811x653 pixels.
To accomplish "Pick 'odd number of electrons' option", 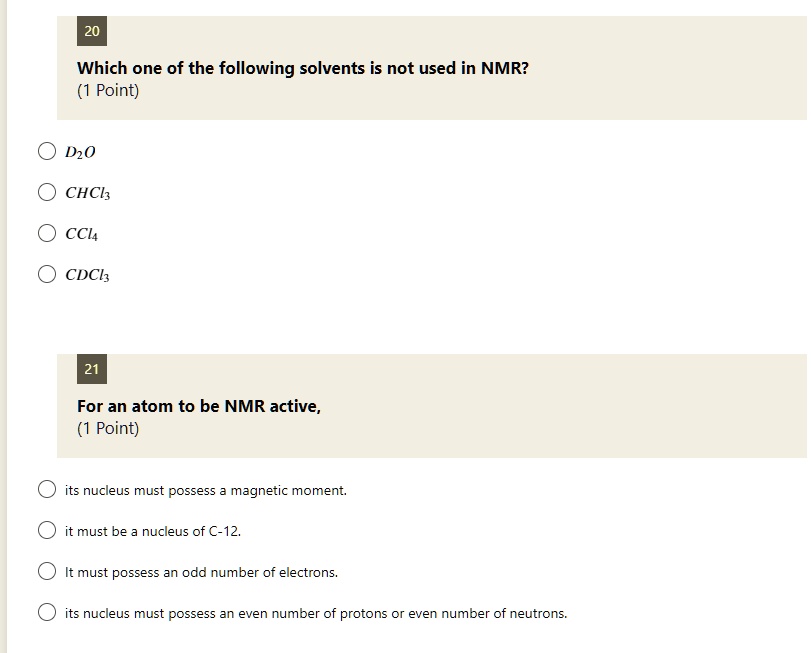I will click(47, 571).
